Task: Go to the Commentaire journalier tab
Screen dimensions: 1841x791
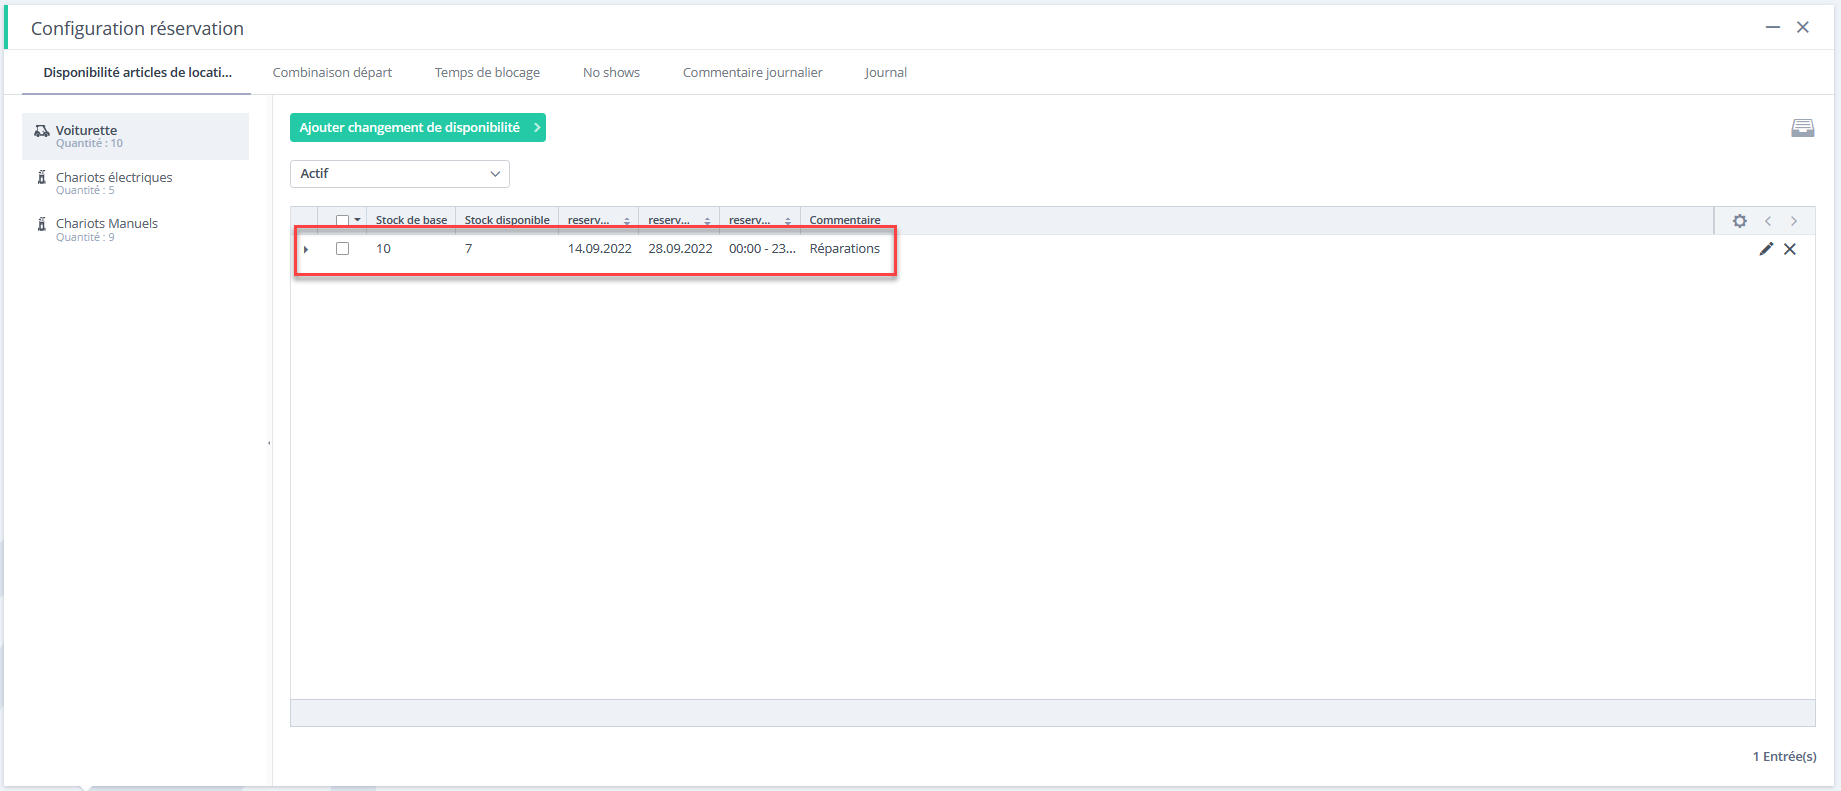Action: [752, 72]
